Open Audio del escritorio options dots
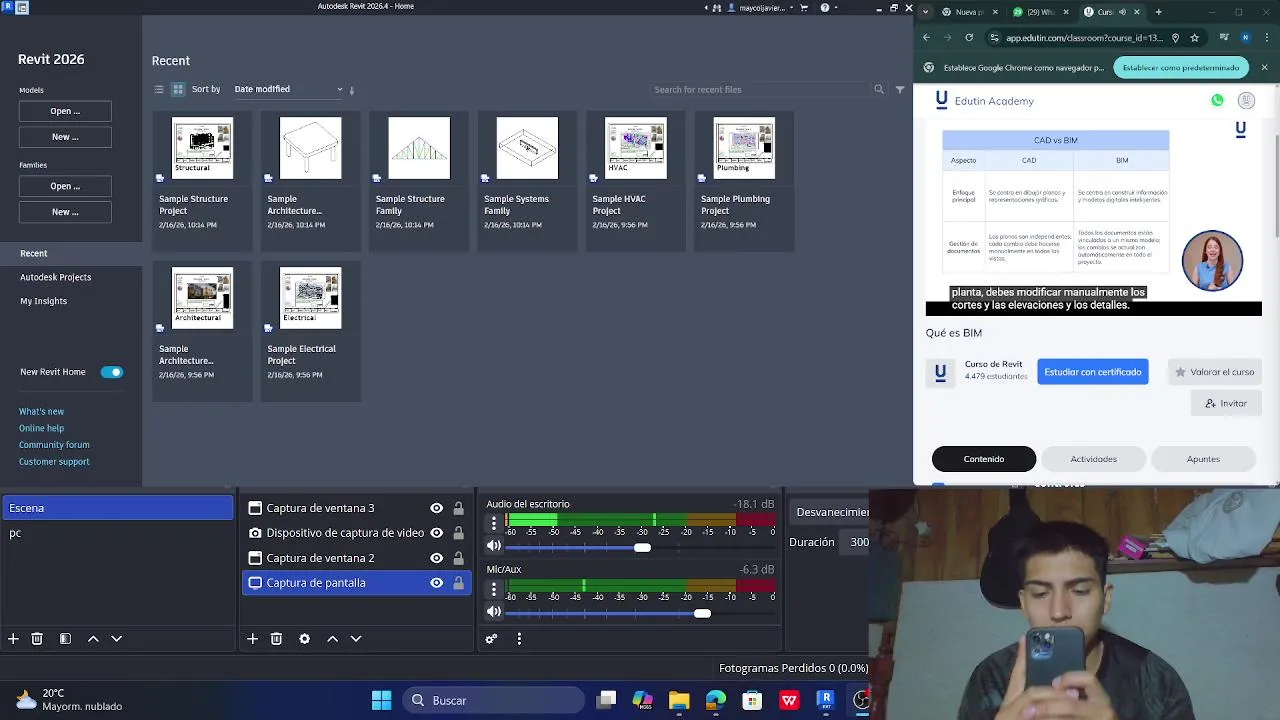This screenshot has height=720, width=1280. [x=493, y=524]
